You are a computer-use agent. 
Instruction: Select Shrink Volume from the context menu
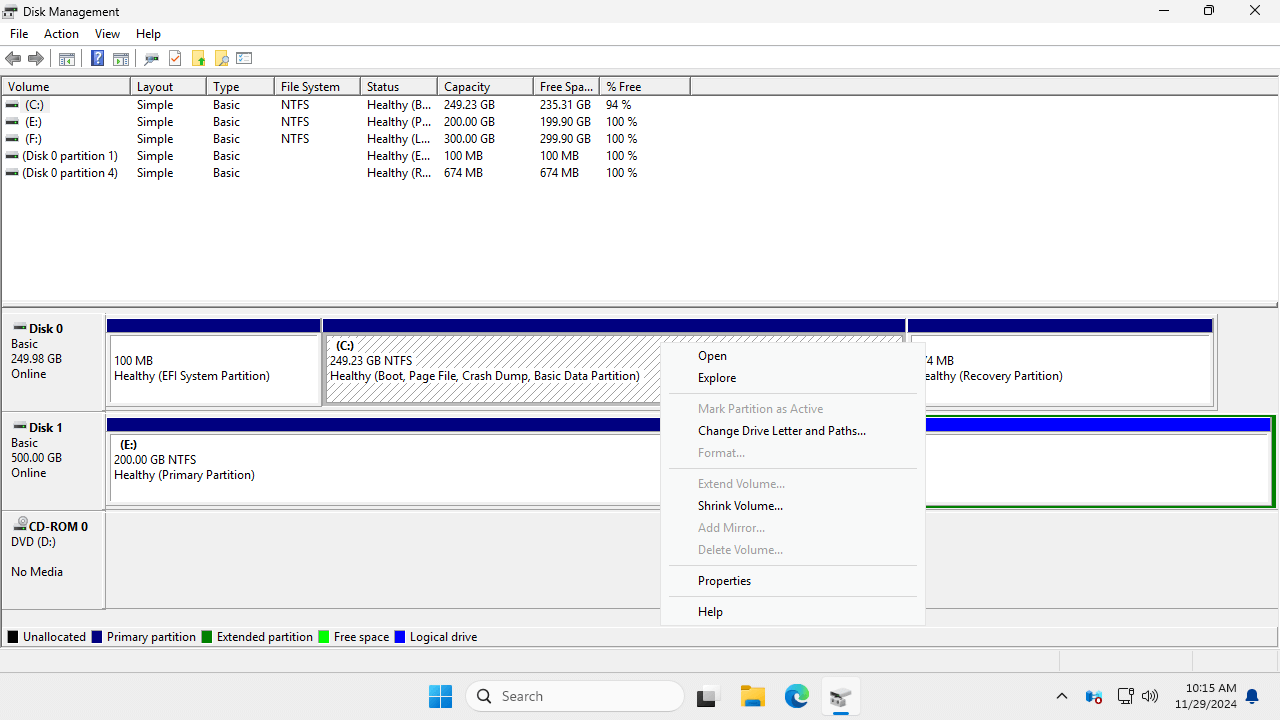click(x=740, y=506)
